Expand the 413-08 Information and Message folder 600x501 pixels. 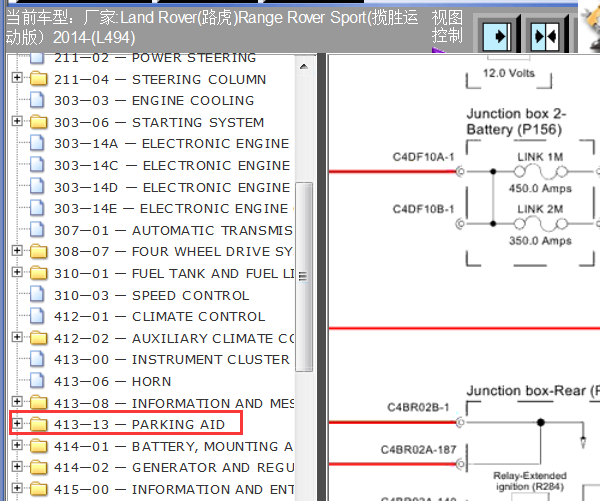[17, 401]
